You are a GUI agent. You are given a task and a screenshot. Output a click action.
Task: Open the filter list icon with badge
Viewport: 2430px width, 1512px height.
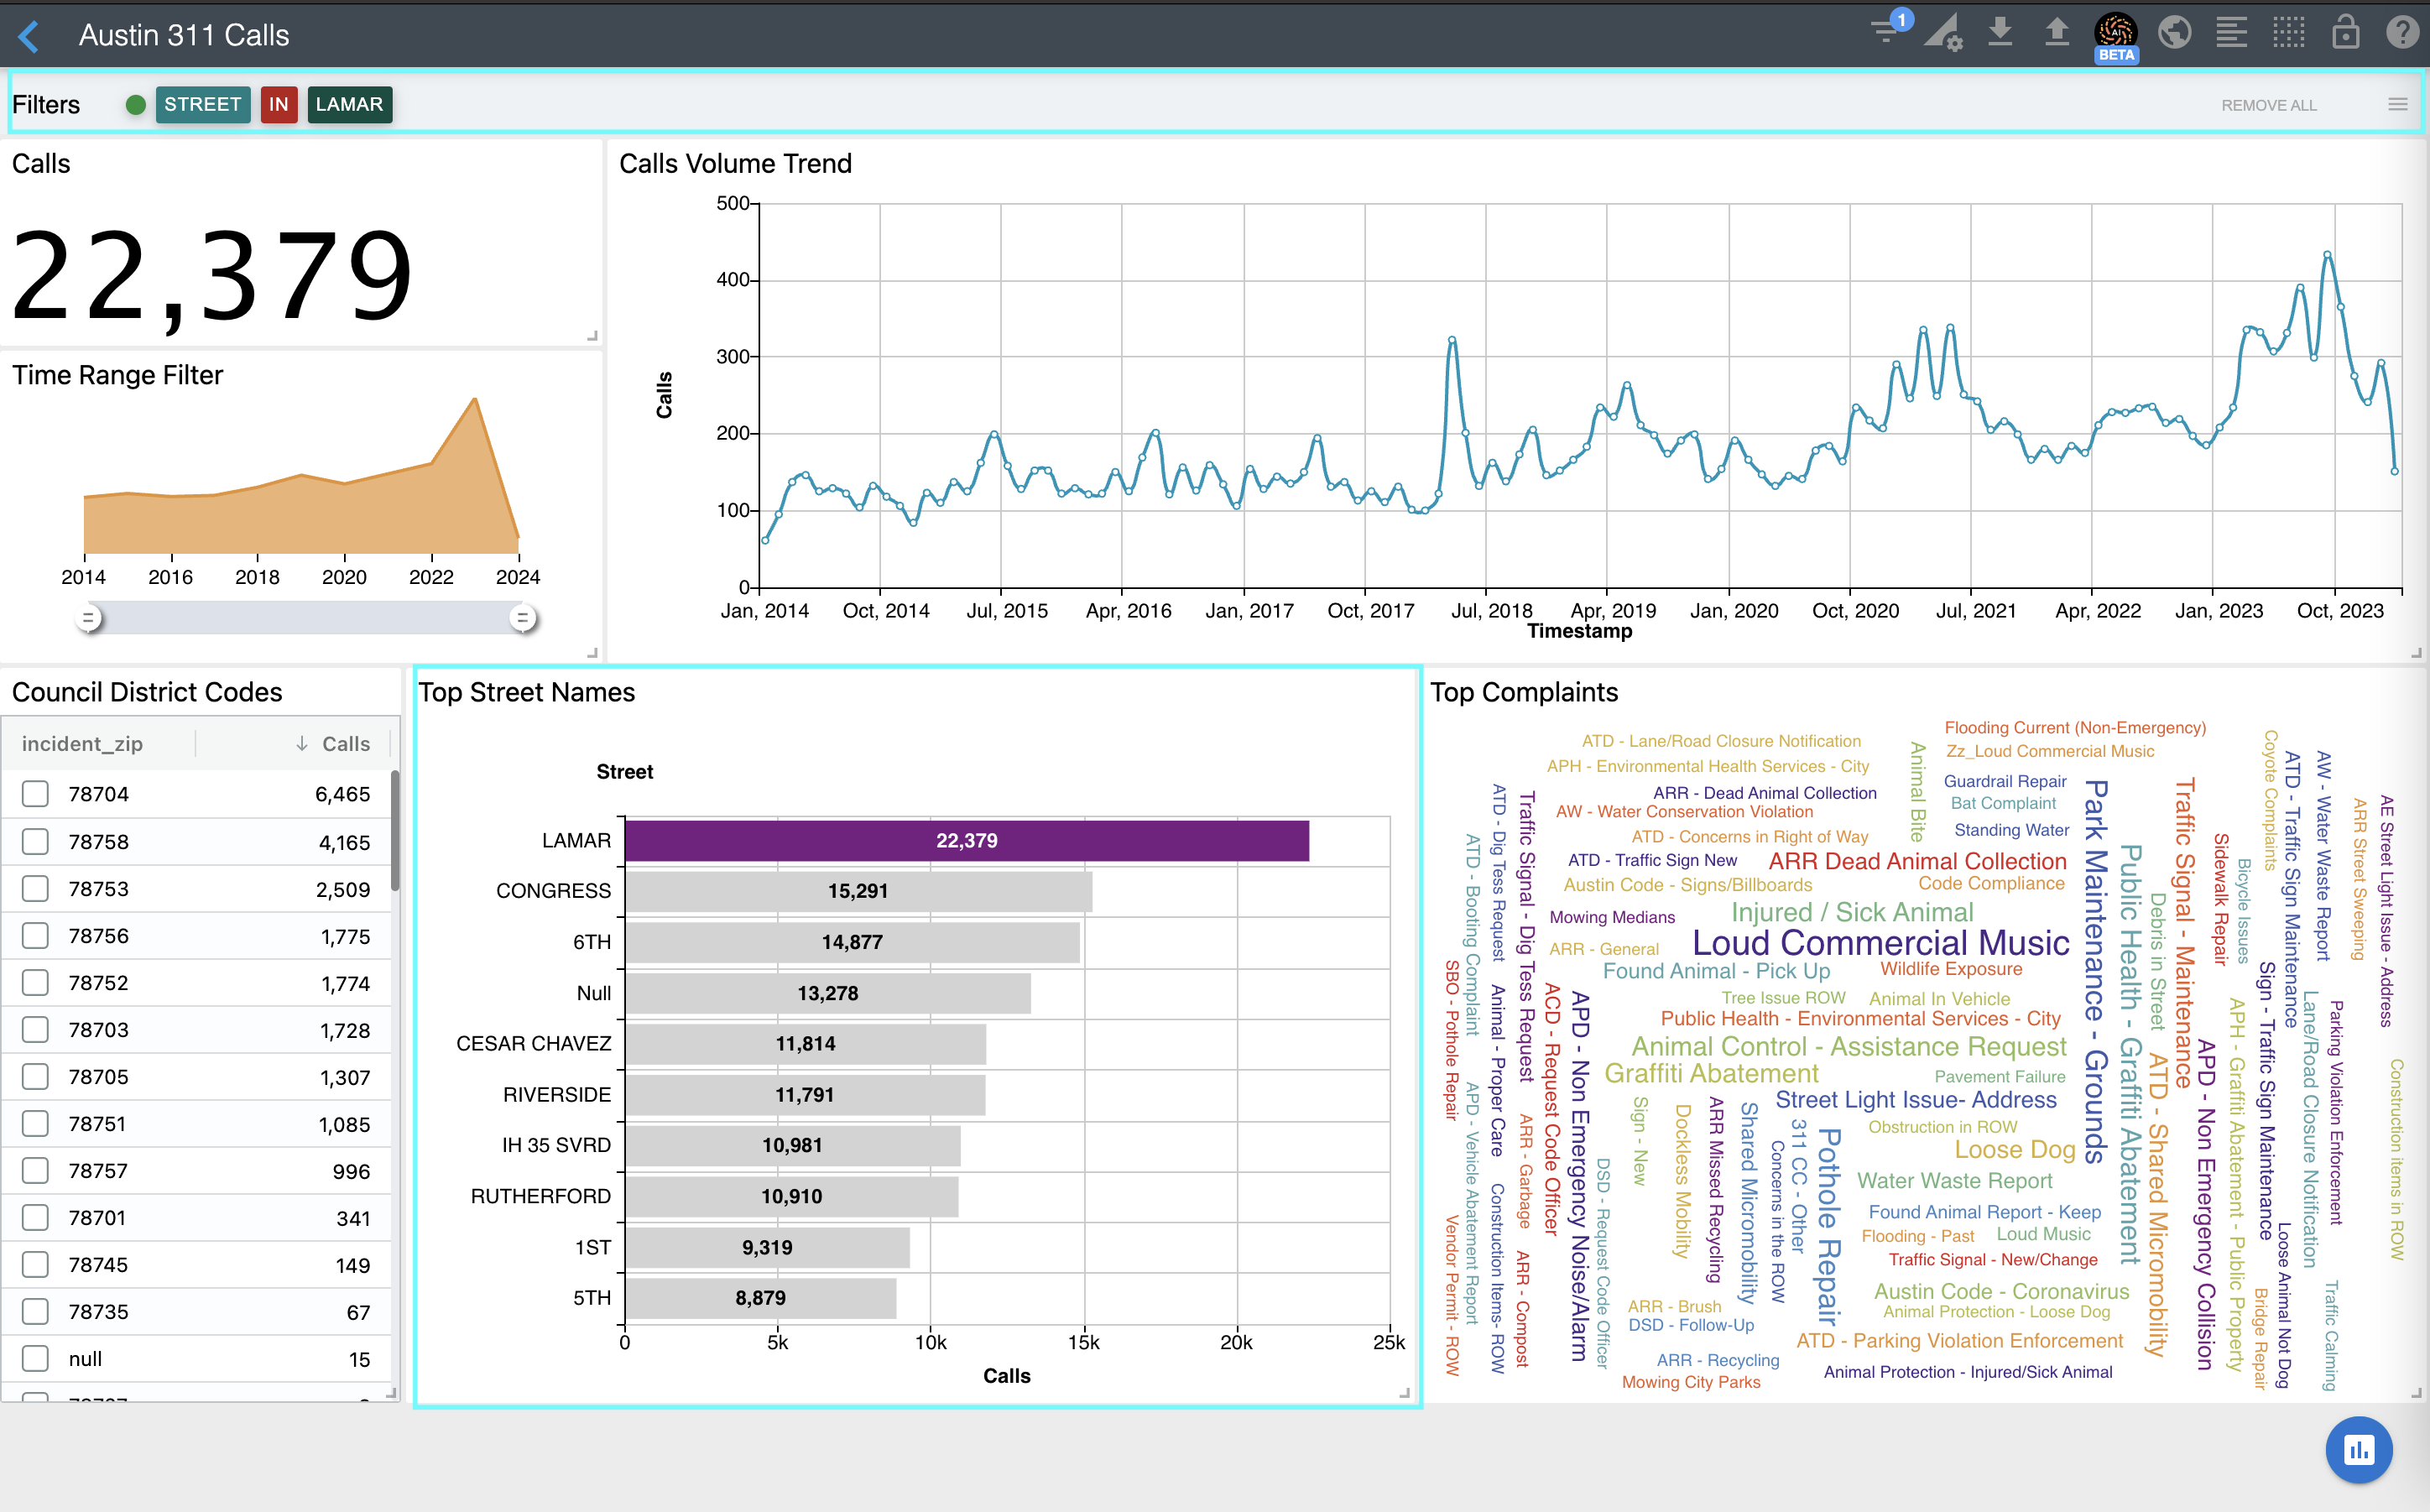[1887, 32]
